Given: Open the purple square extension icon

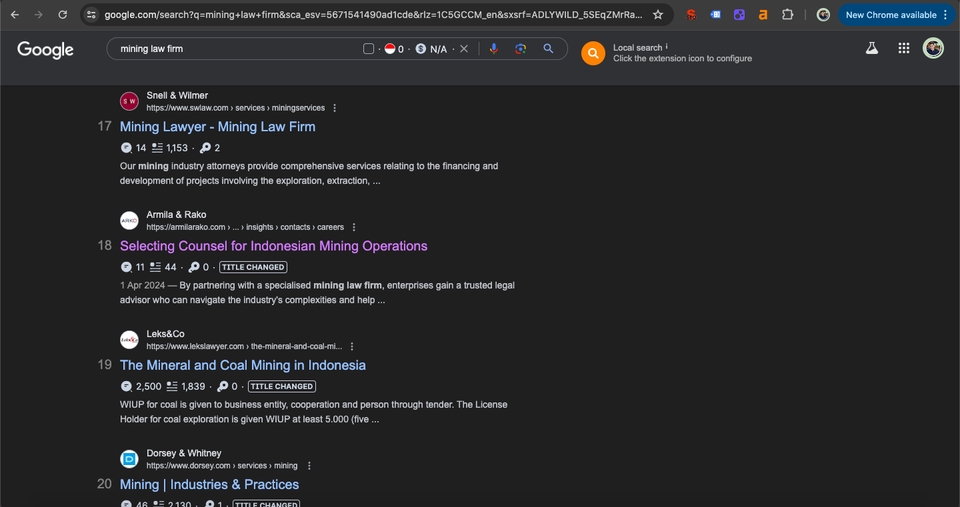Looking at the screenshot, I should [739, 15].
